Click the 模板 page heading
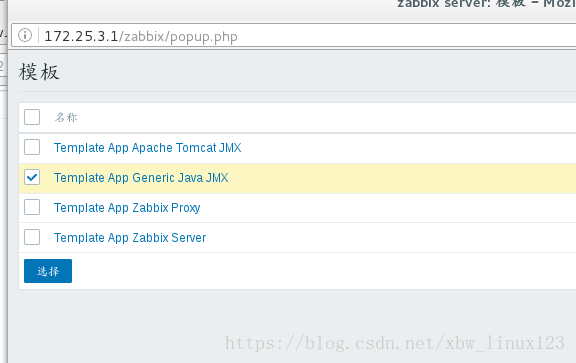576x363 pixels. point(39,71)
